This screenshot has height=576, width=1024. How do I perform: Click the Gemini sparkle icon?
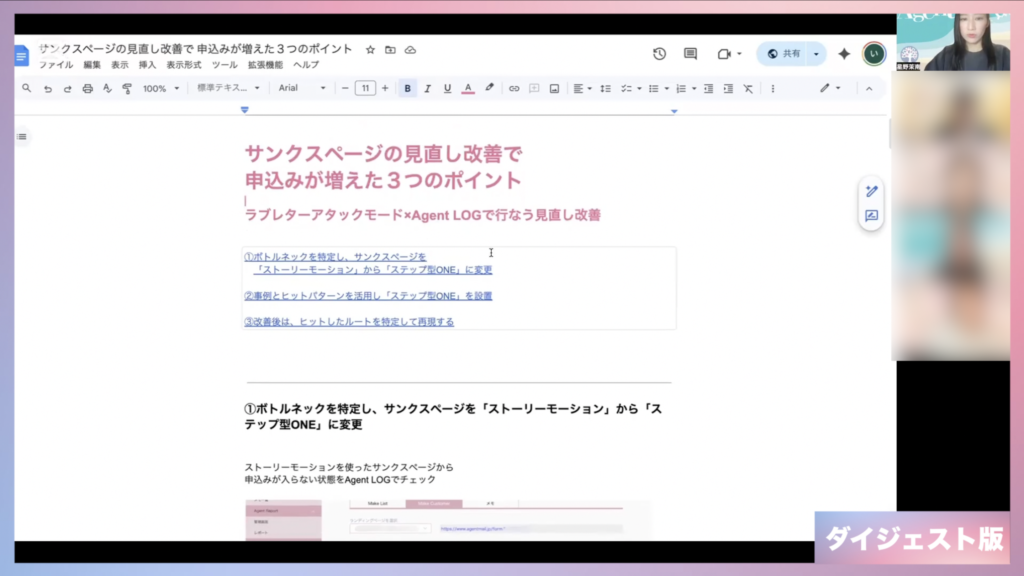click(844, 54)
